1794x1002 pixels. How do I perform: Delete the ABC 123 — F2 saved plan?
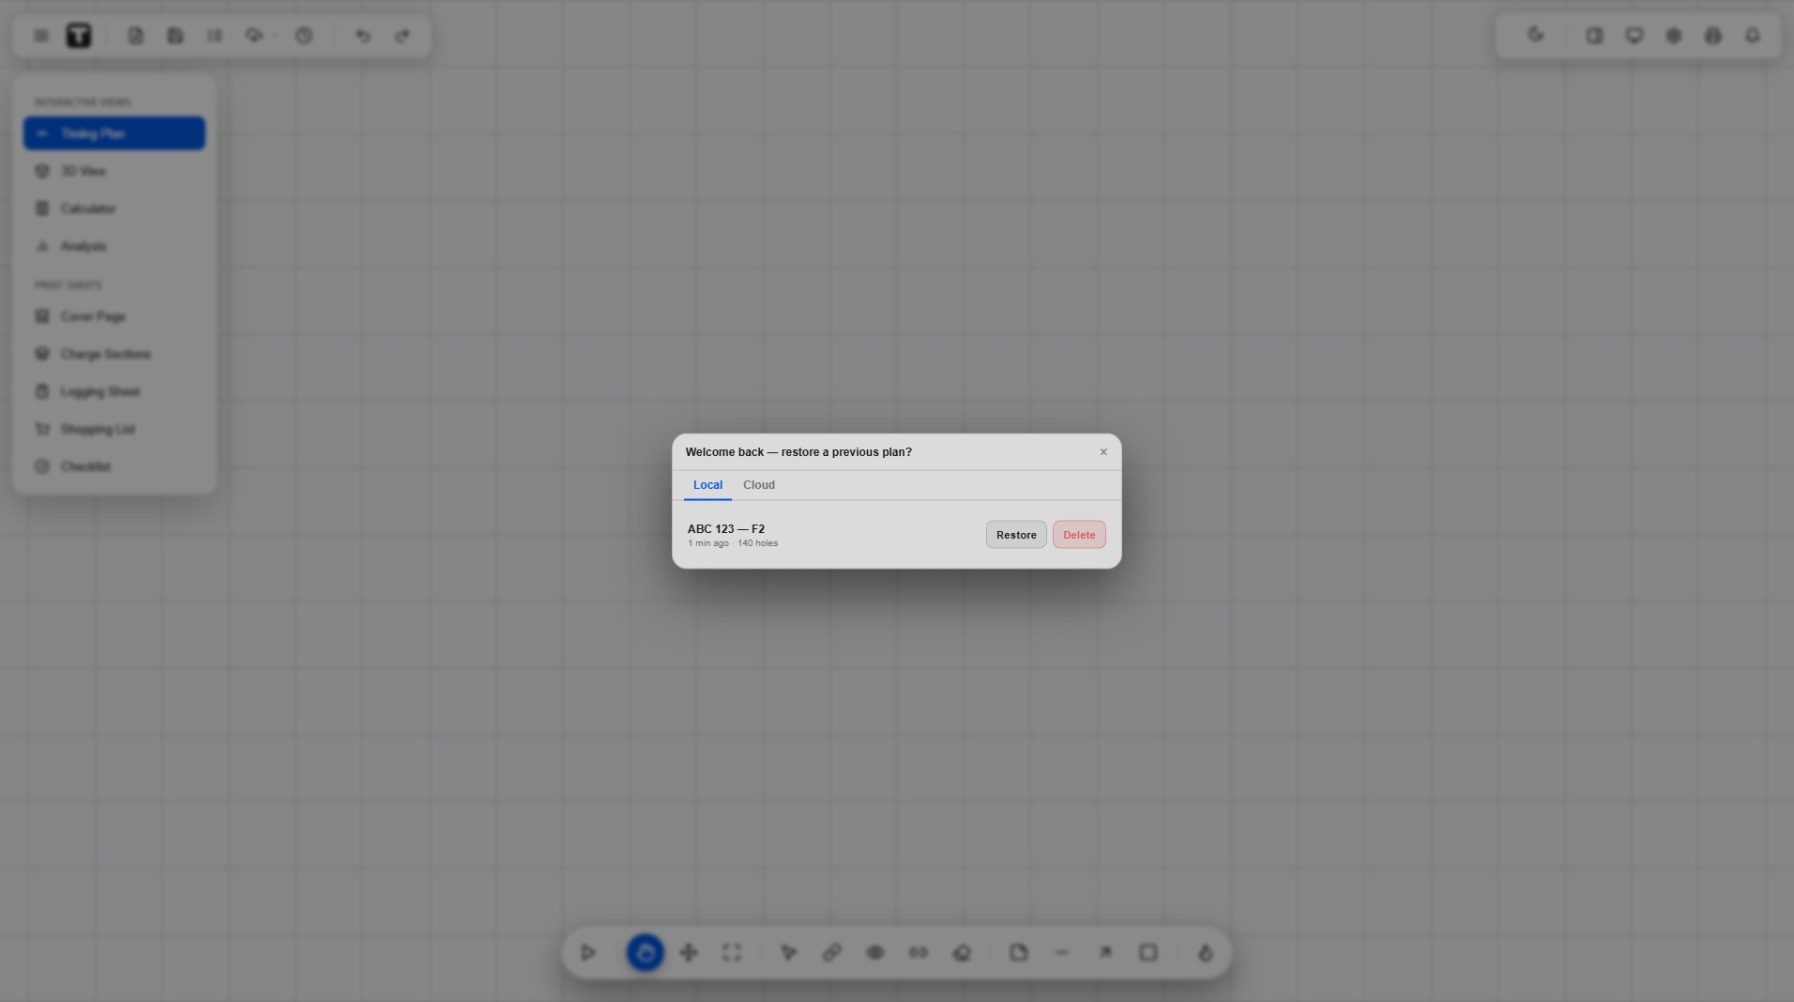click(x=1079, y=535)
